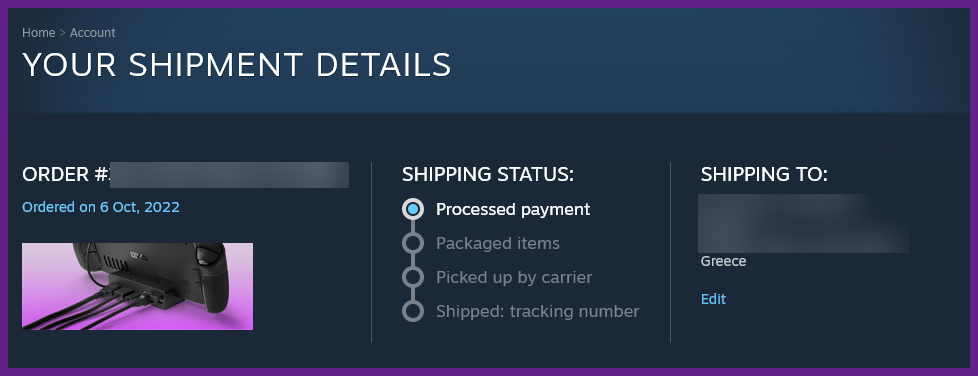Open the Home breadcrumb link
978x376 pixels.
click(39, 32)
